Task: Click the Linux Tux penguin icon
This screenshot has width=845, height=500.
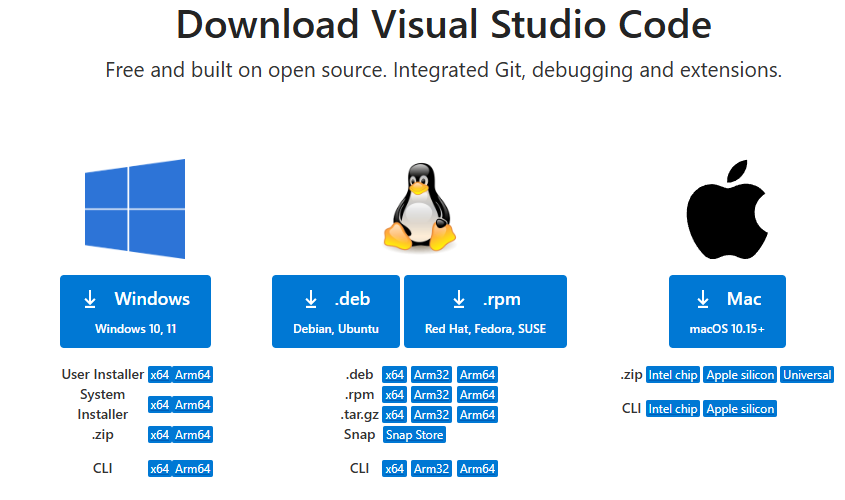Action: pyautogui.click(x=419, y=207)
